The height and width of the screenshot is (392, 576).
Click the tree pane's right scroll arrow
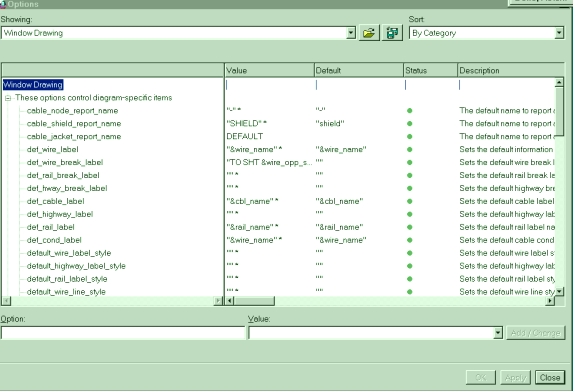(x=218, y=301)
